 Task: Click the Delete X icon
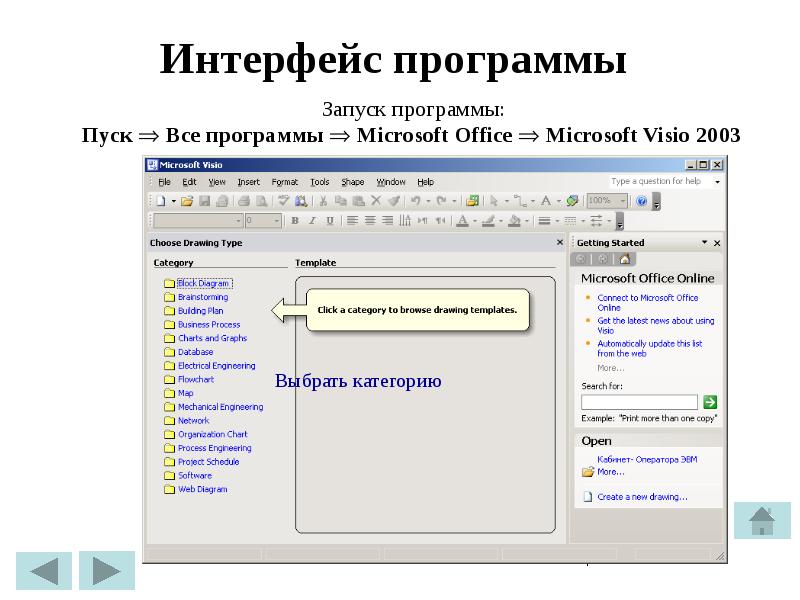(376, 201)
